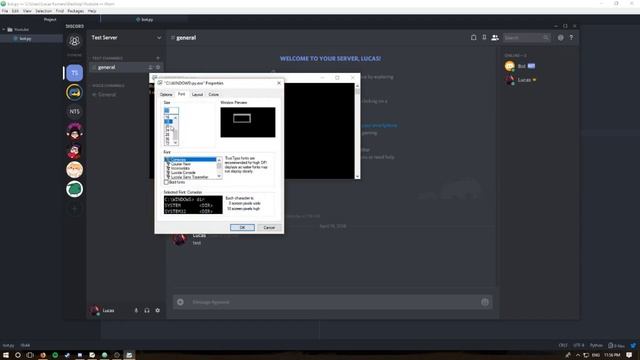Attach file plus in message box
640x360 pixels.
coord(180,302)
